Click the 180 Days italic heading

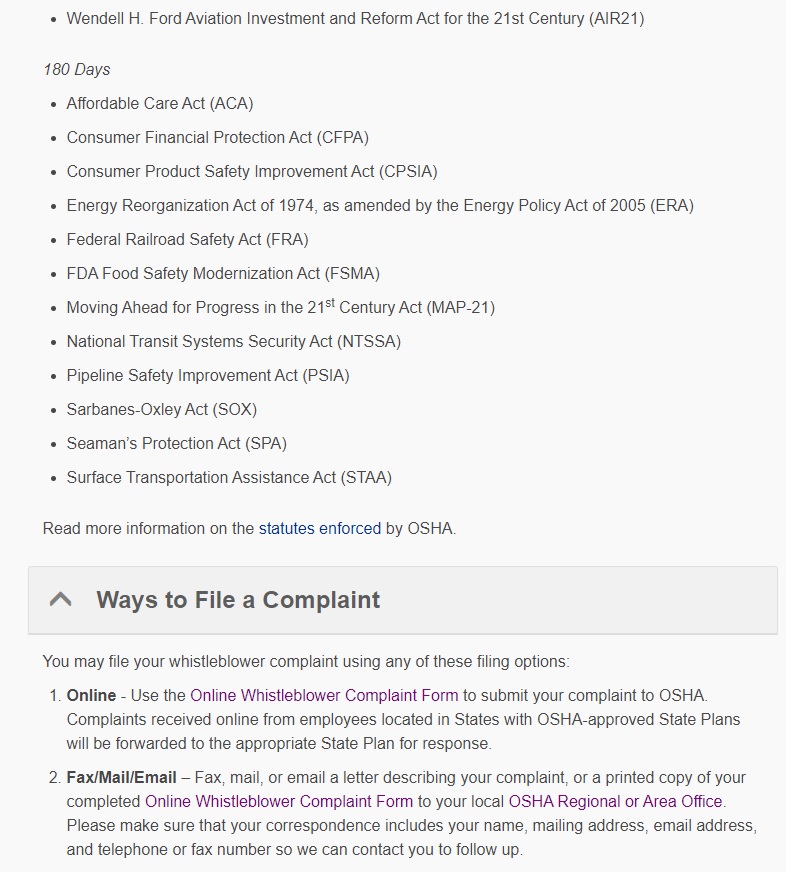pos(77,70)
